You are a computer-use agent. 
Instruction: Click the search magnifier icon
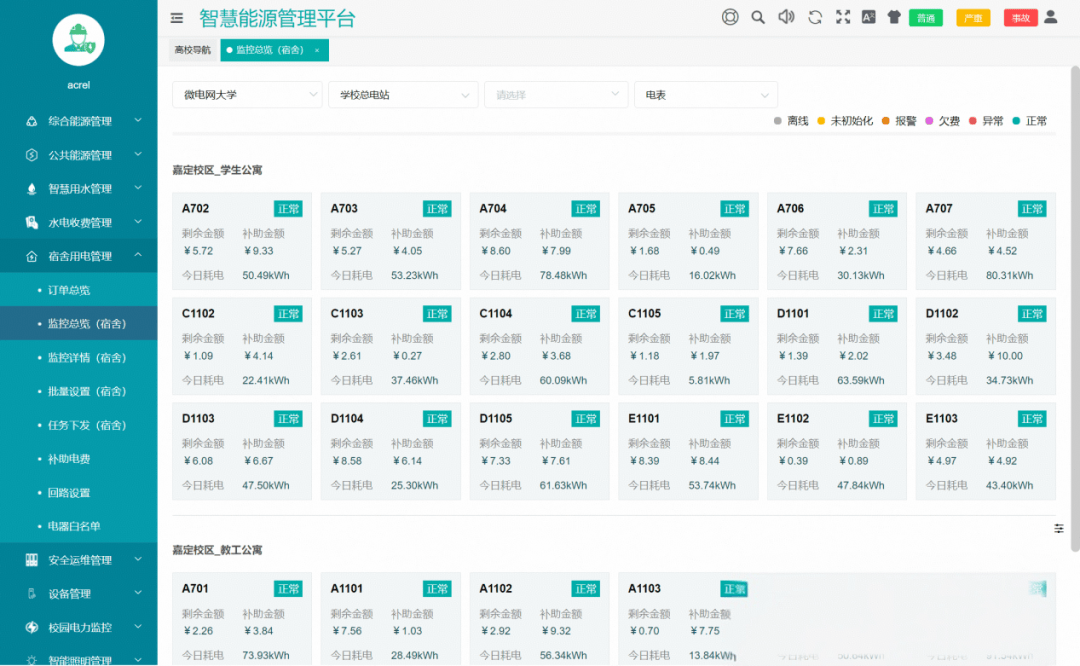[758, 17]
